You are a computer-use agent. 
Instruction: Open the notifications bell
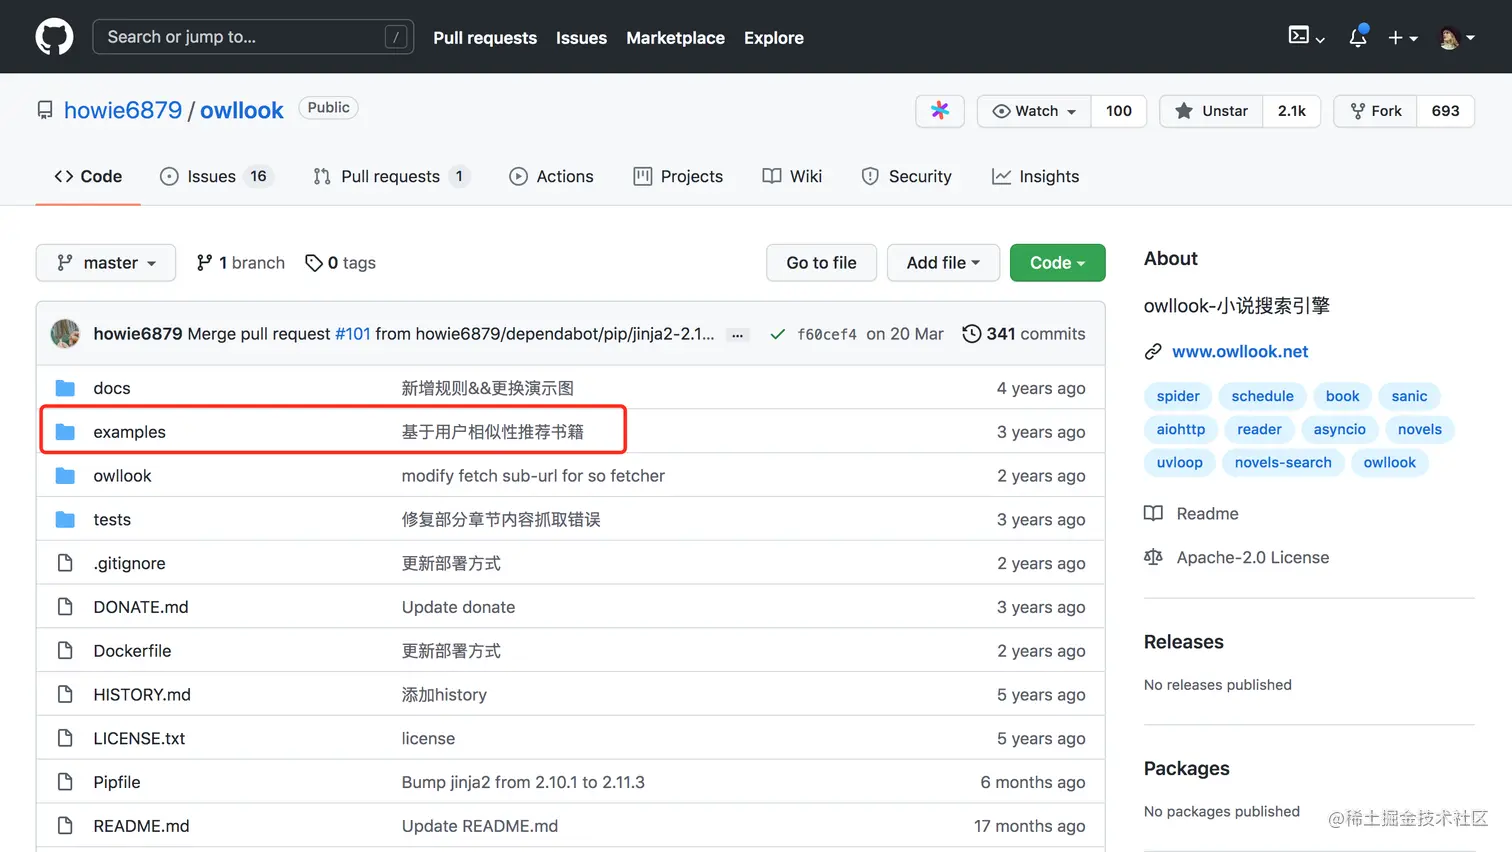[1357, 37]
